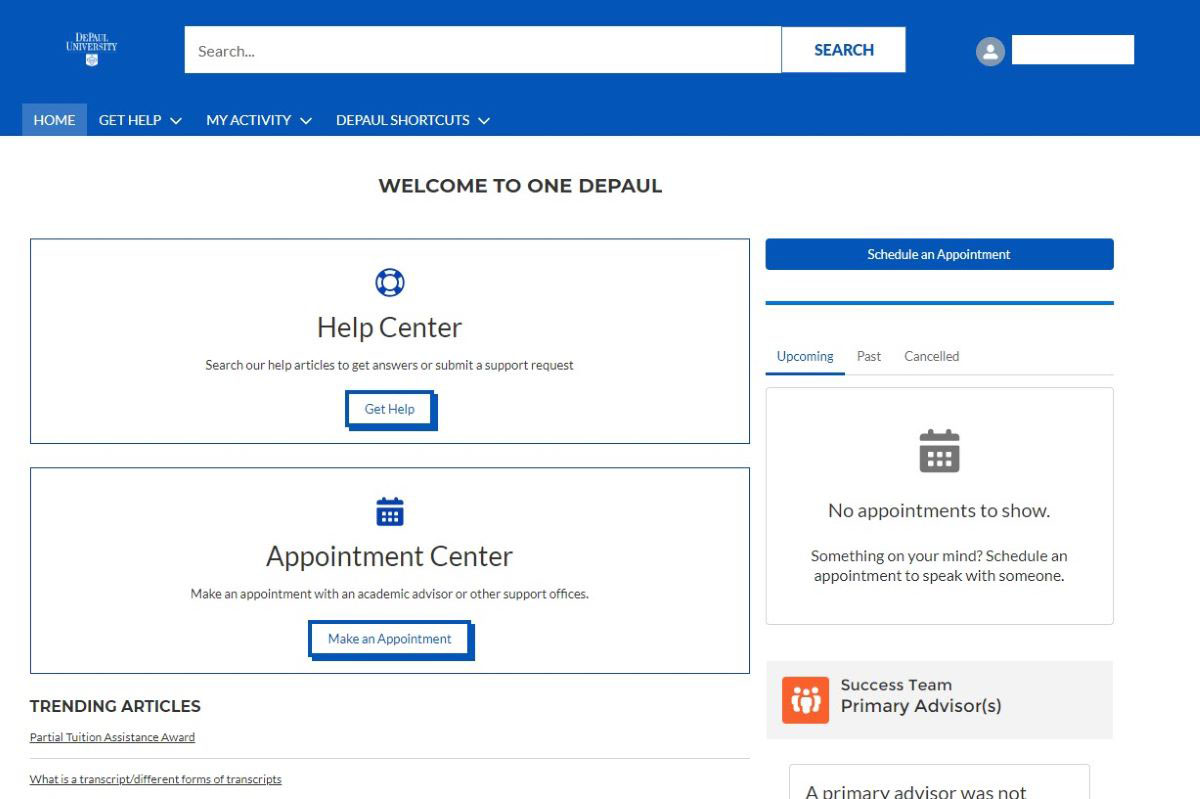Click the orange Success Team people icon
1200x799 pixels.
tap(805, 700)
